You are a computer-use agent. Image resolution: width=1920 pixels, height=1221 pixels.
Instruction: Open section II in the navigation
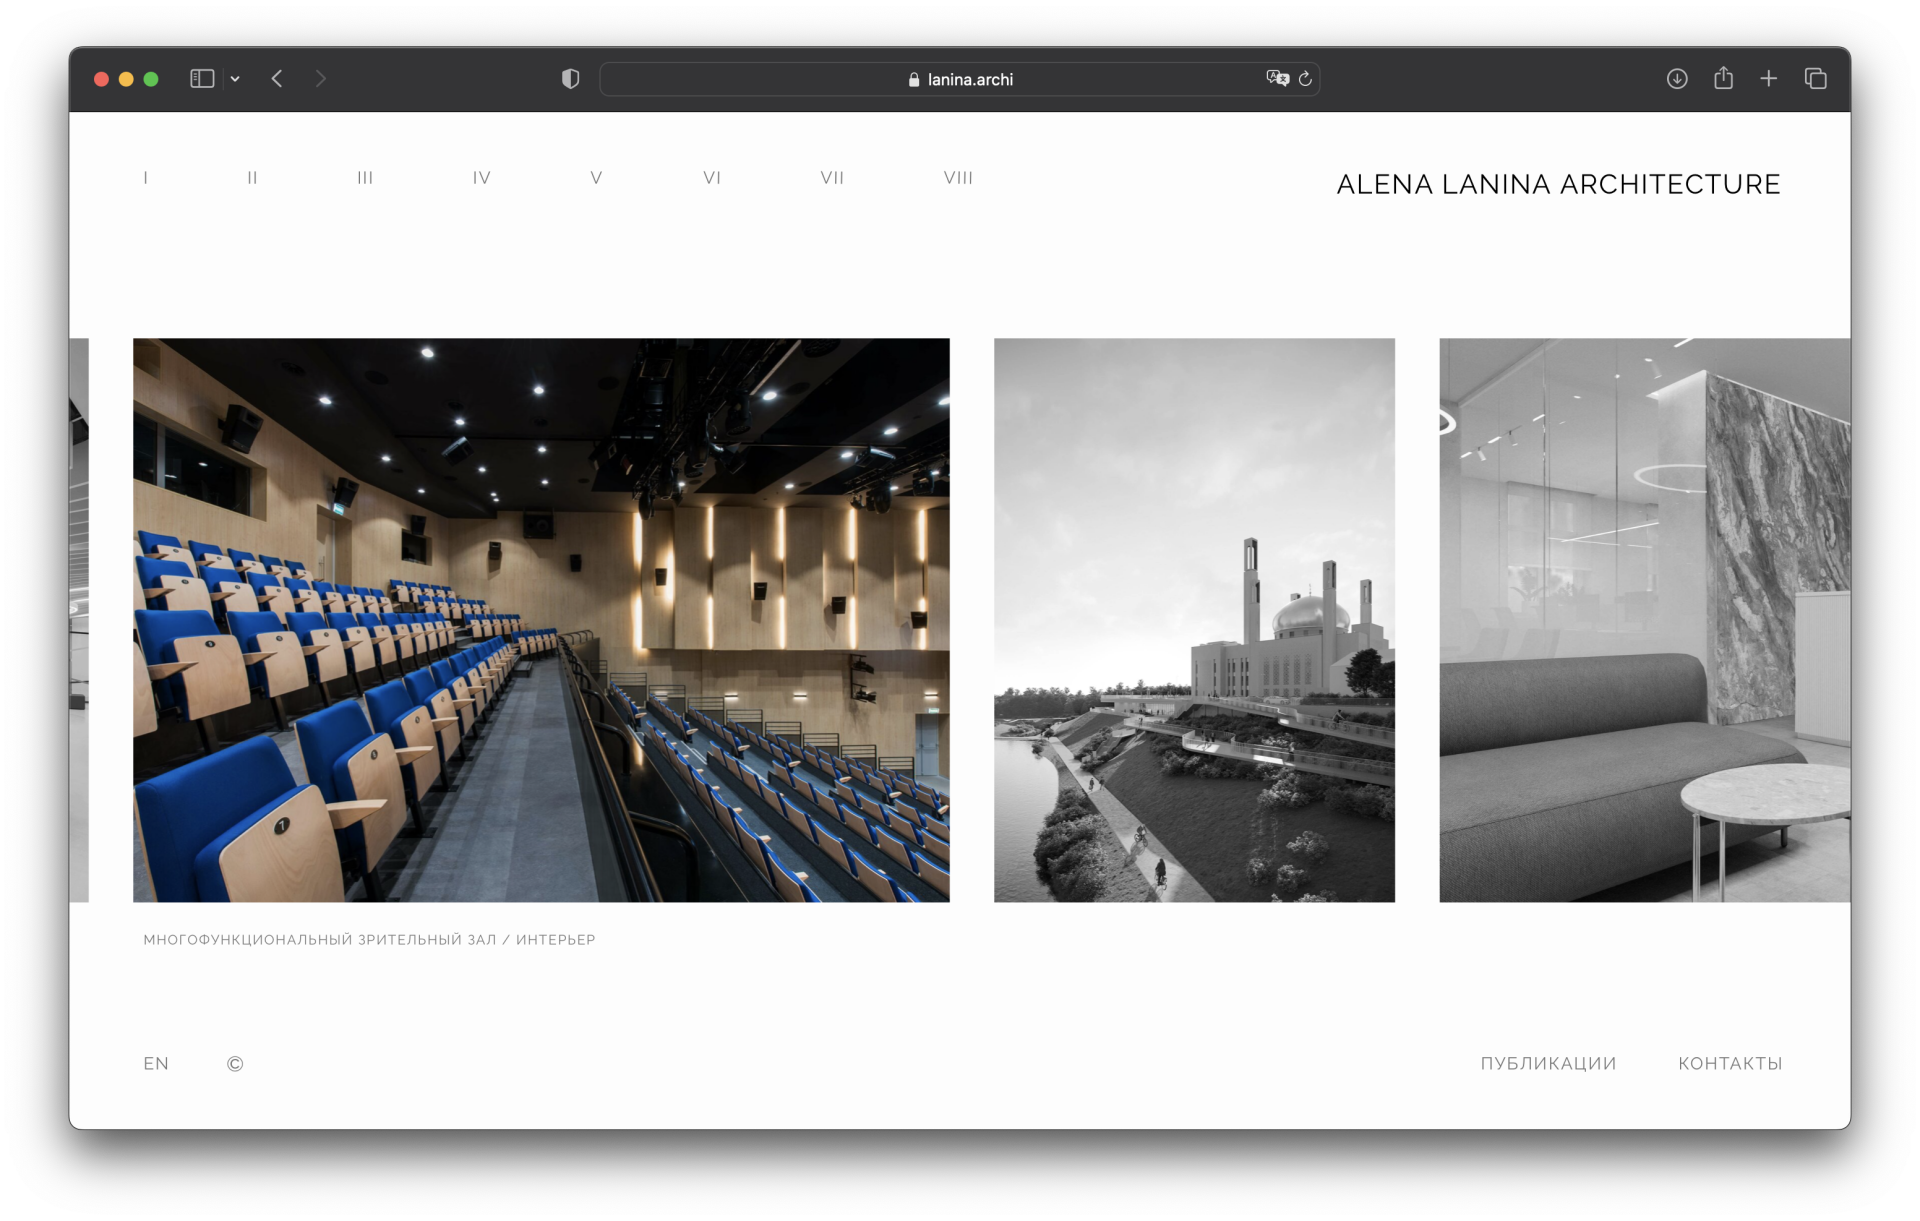click(252, 178)
